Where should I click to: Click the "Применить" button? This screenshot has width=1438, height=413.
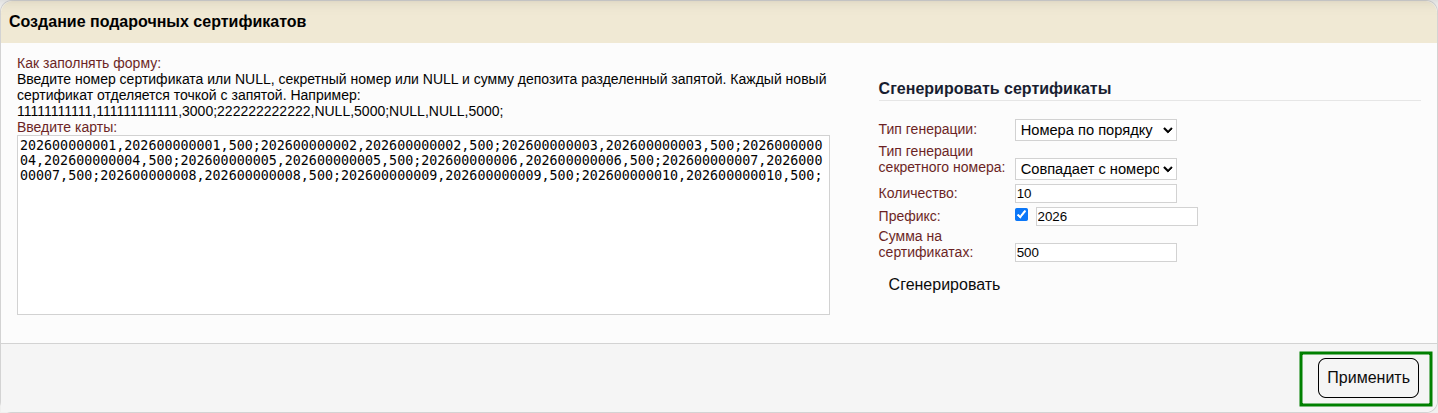[x=1368, y=378]
